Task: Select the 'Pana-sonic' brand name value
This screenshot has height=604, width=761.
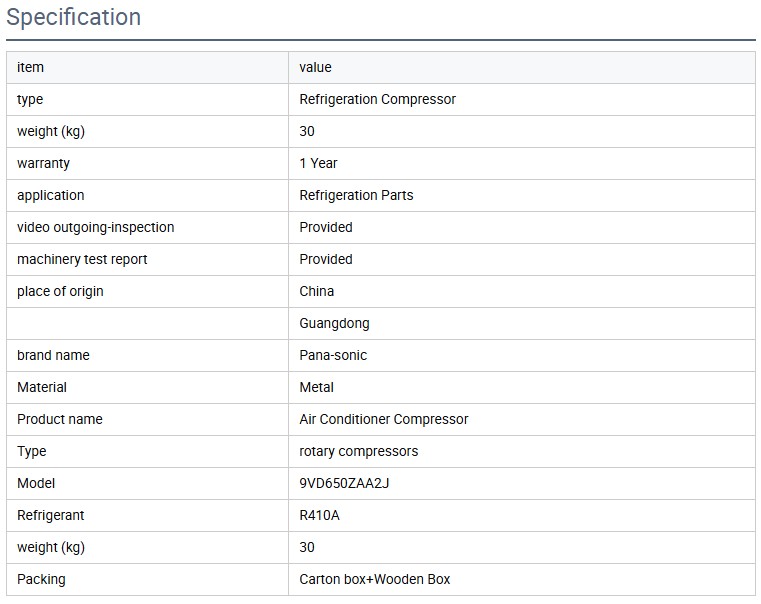Action: [x=333, y=355]
